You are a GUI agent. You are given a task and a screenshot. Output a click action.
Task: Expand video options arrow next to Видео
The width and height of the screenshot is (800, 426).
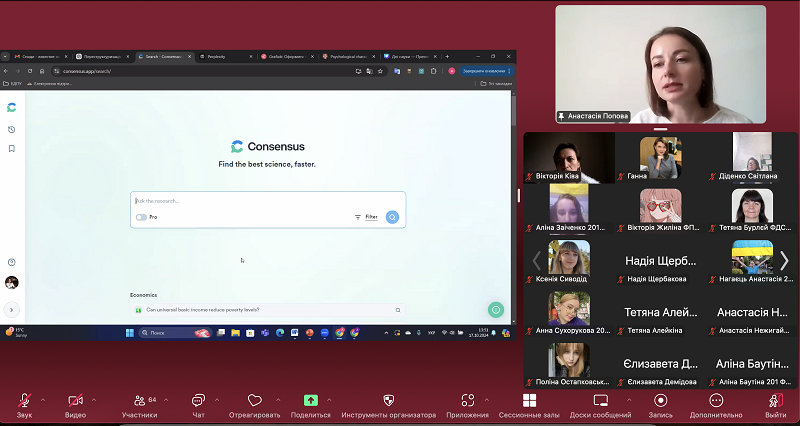94,400
